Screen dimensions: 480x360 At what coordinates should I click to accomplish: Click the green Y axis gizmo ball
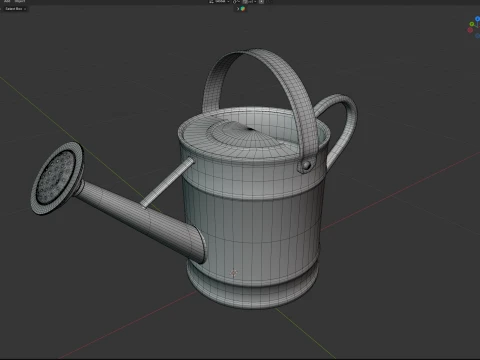pyautogui.click(x=472, y=24)
